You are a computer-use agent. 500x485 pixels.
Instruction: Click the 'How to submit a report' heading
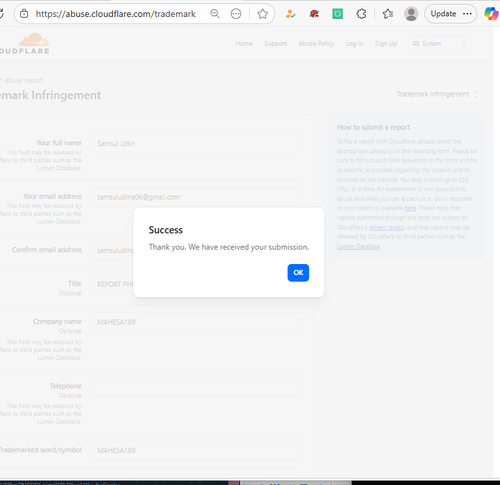point(373,127)
